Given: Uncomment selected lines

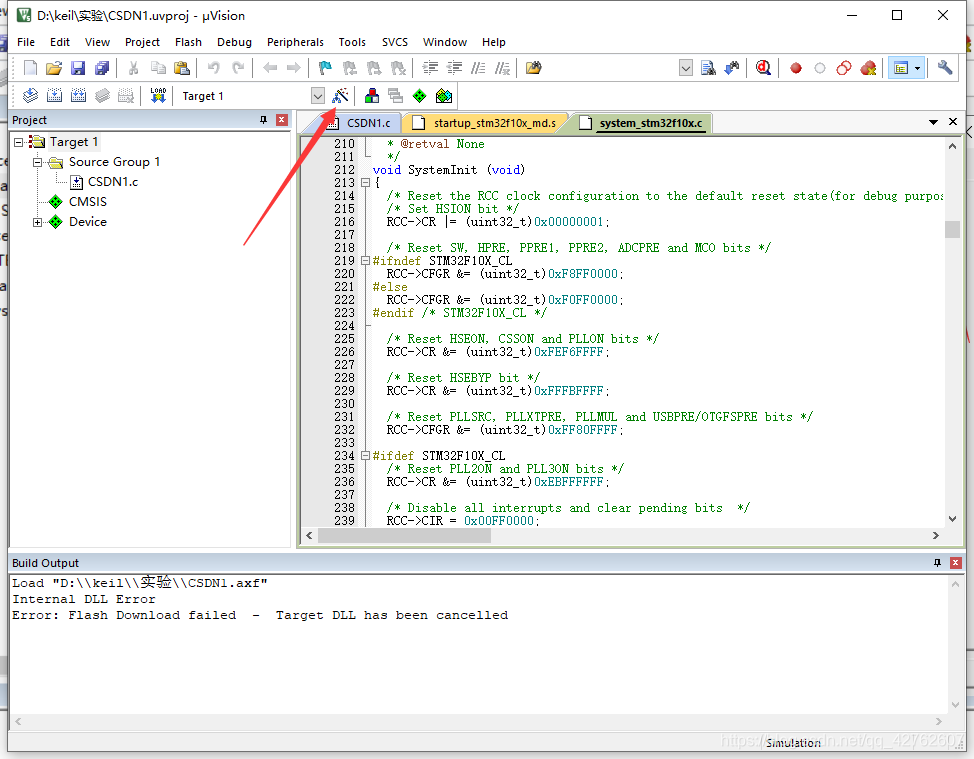Looking at the screenshot, I should [x=503, y=68].
